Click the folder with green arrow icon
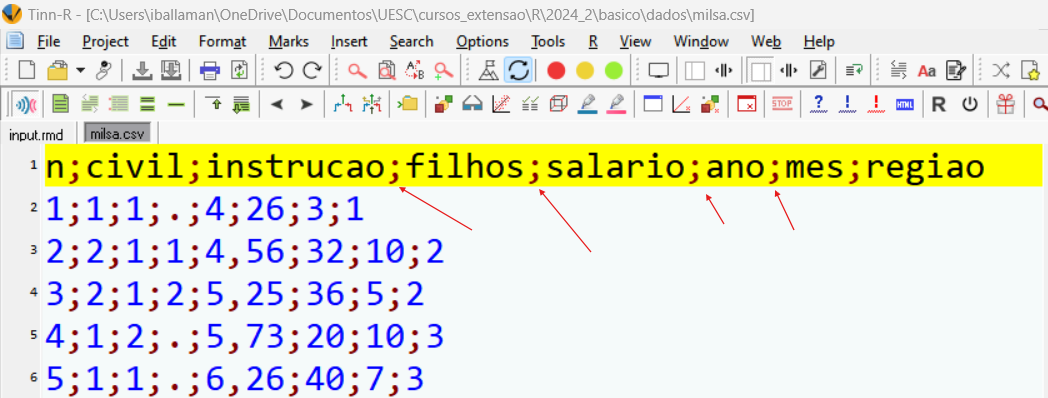1048x398 pixels. click(407, 104)
